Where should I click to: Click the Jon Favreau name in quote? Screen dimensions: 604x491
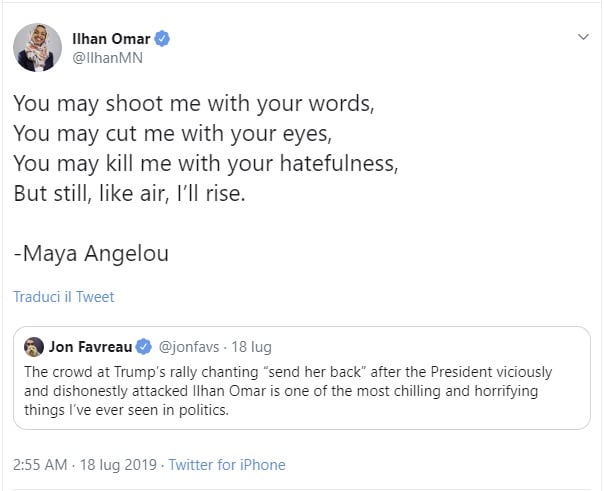90,347
